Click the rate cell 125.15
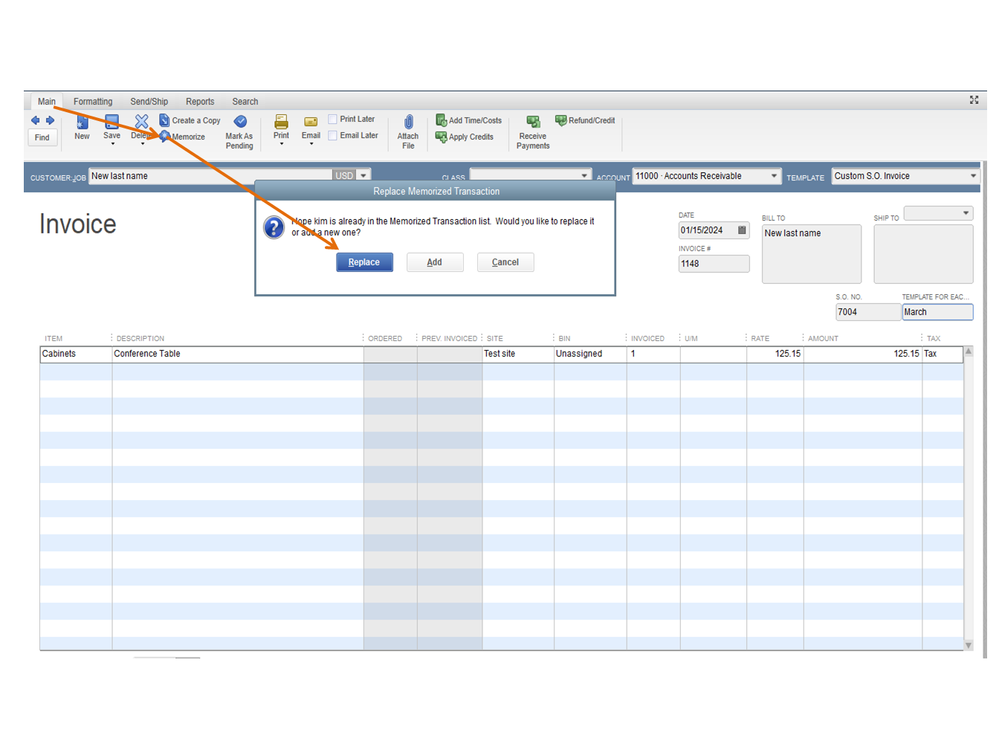This screenshot has height=749, width=999. click(x=775, y=354)
